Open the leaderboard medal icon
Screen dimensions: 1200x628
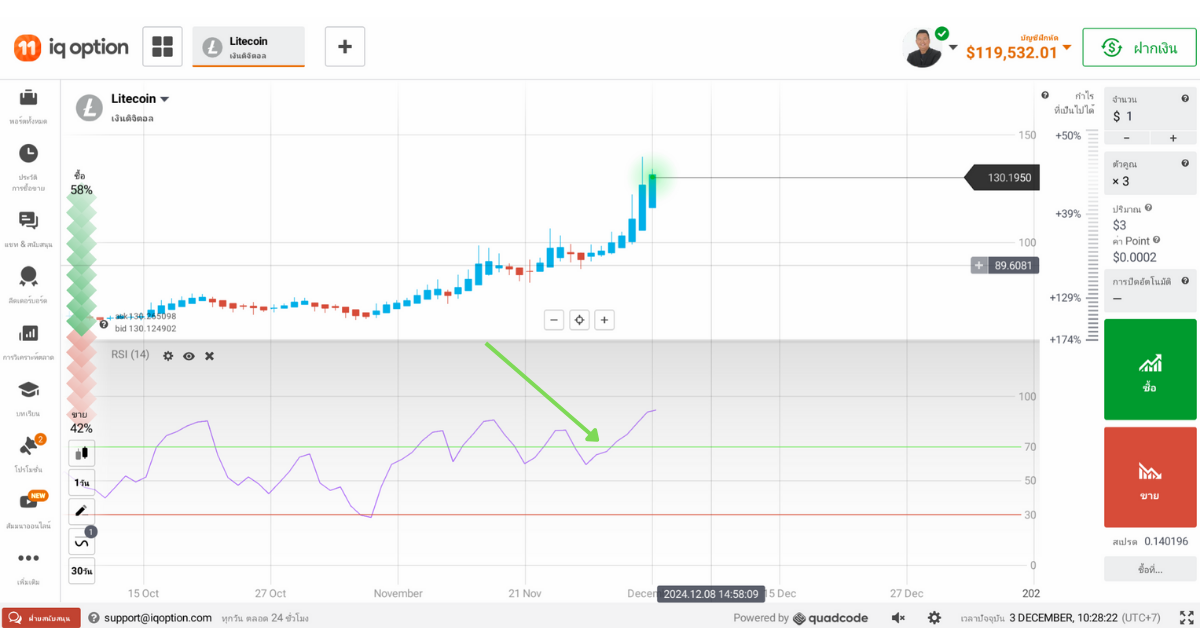pos(28,276)
